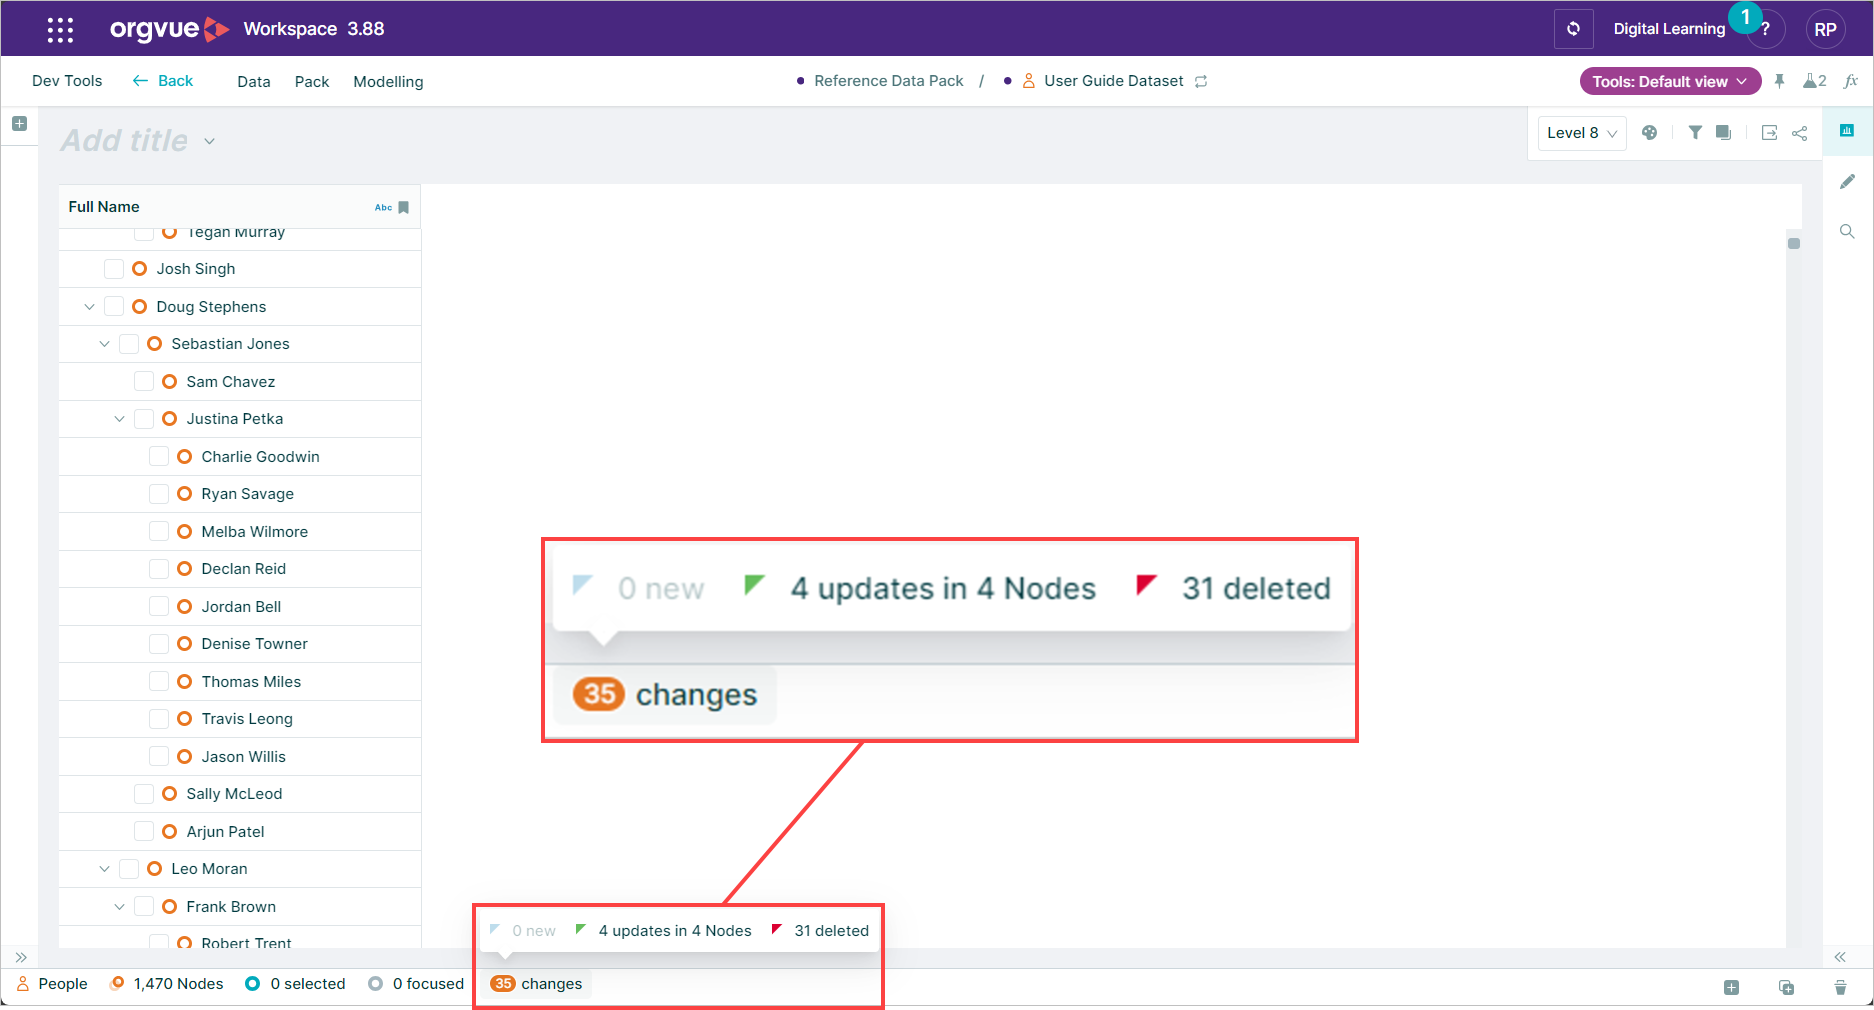This screenshot has width=1874, height=1010.
Task: Click the 1,470 Nodes status entry
Action: [167, 984]
